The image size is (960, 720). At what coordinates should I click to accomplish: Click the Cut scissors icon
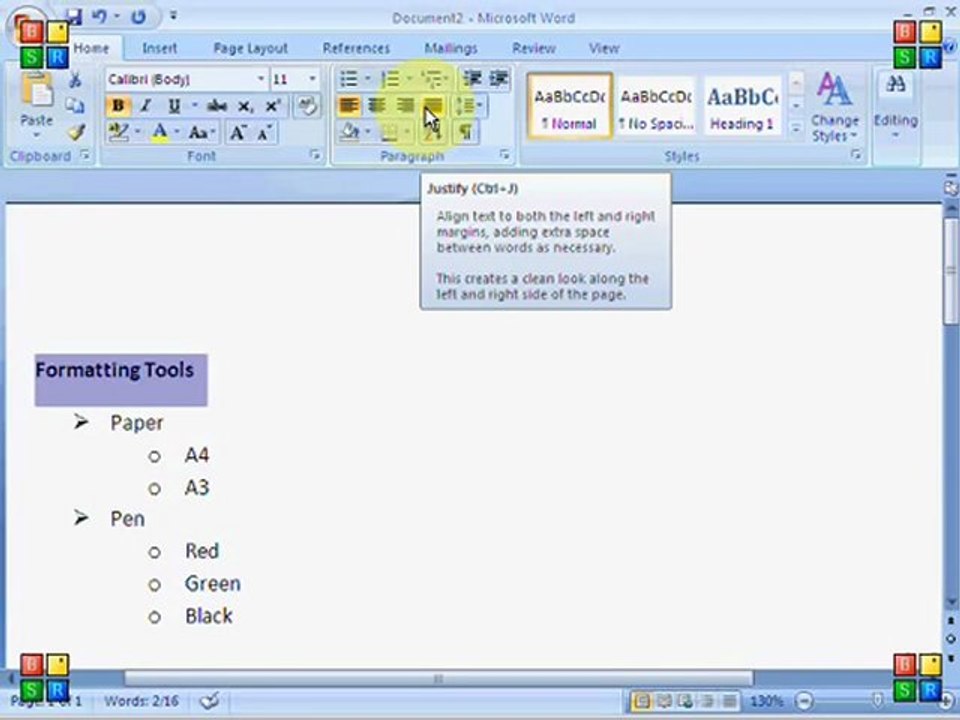click(x=75, y=80)
